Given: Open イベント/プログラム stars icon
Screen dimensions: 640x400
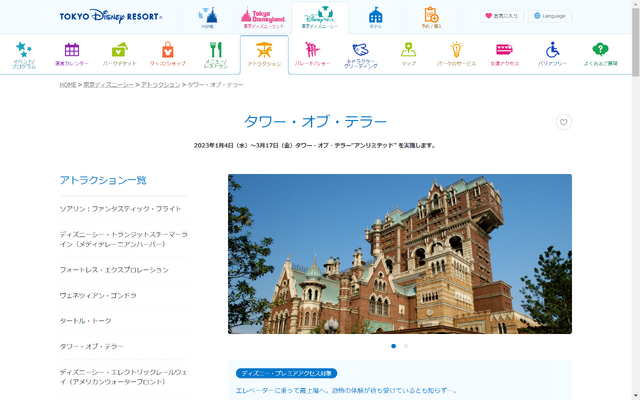Looking at the screenshot, I should point(24,55).
